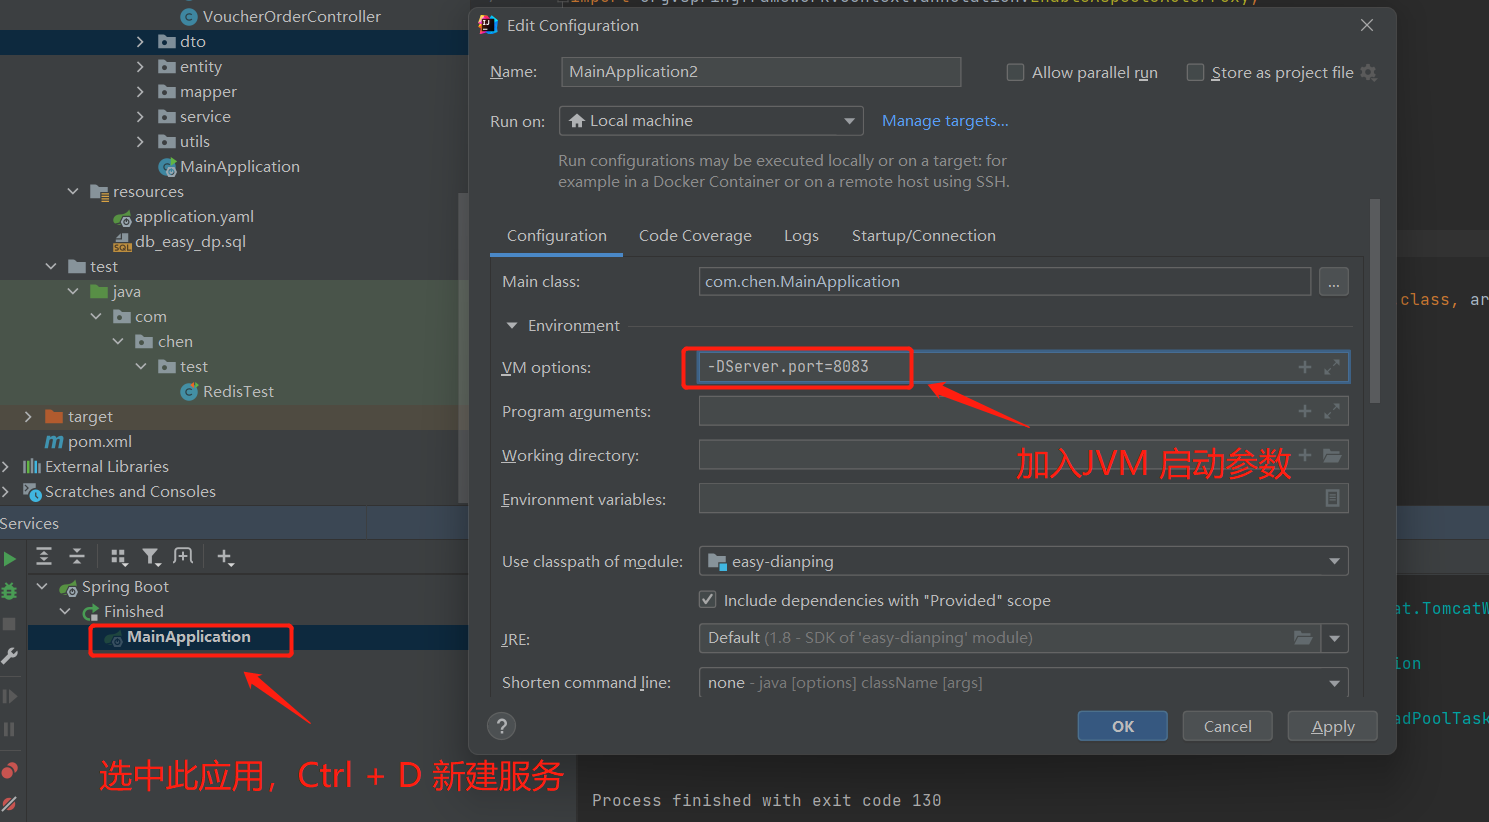This screenshot has height=822, width=1489.
Task: Click the VM options input field
Action: [x=1023, y=367]
